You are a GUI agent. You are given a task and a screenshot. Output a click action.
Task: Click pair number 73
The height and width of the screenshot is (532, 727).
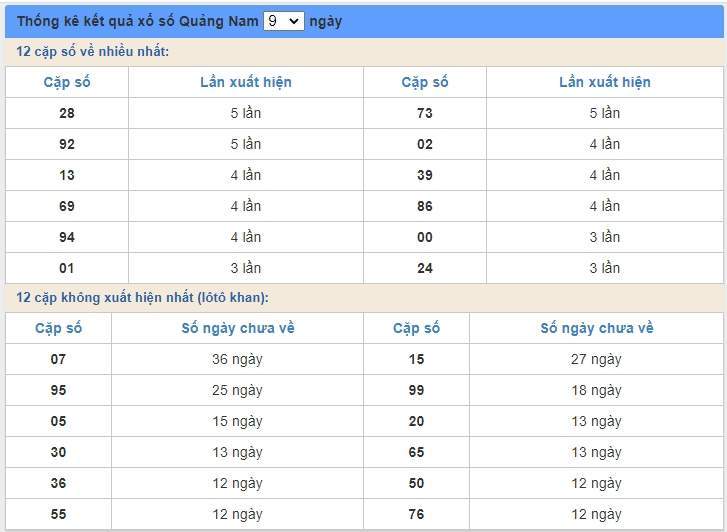pyautogui.click(x=425, y=113)
